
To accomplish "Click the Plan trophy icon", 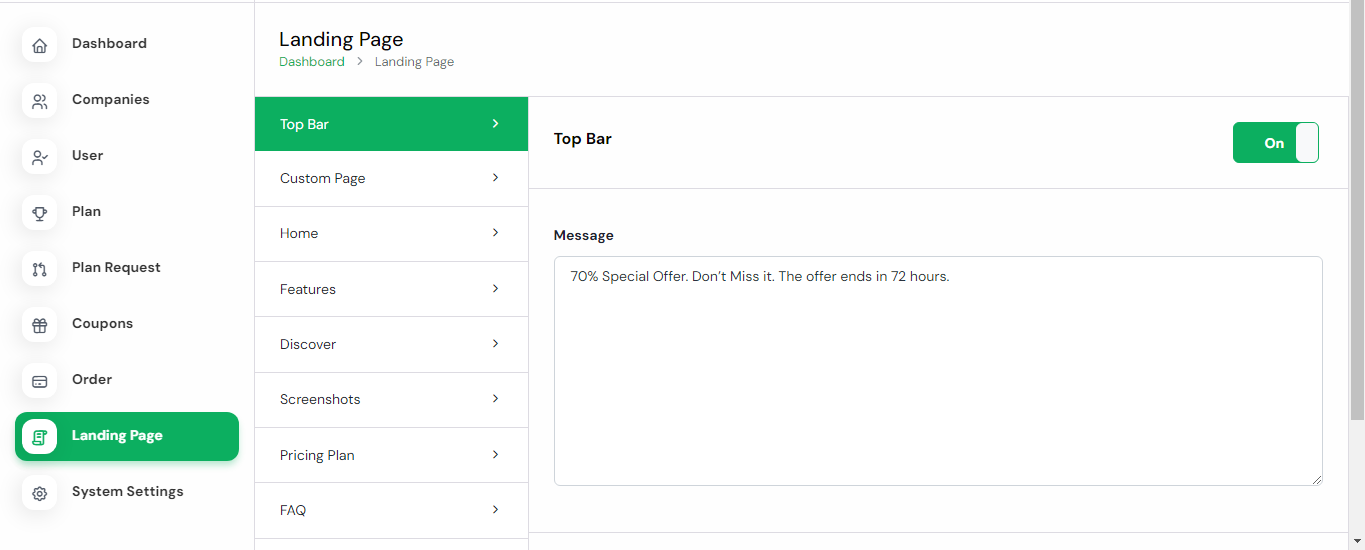I will [x=40, y=213].
